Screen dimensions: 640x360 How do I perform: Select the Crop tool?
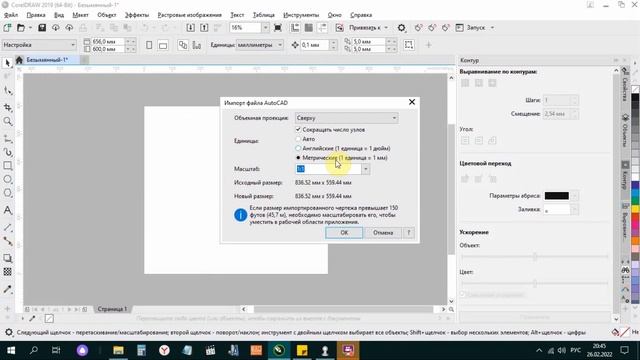pos(7,107)
